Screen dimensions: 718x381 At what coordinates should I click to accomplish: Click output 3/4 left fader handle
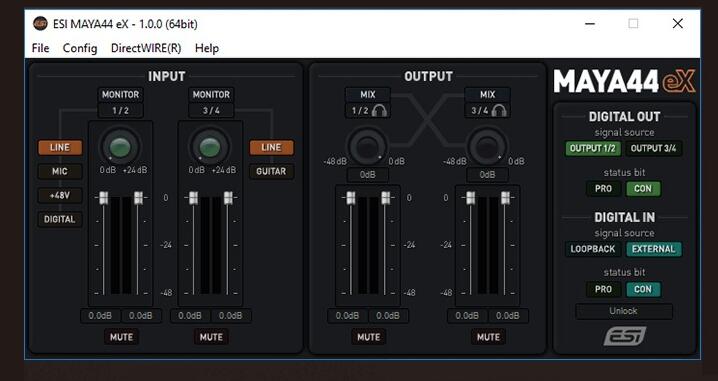[x=470, y=198]
